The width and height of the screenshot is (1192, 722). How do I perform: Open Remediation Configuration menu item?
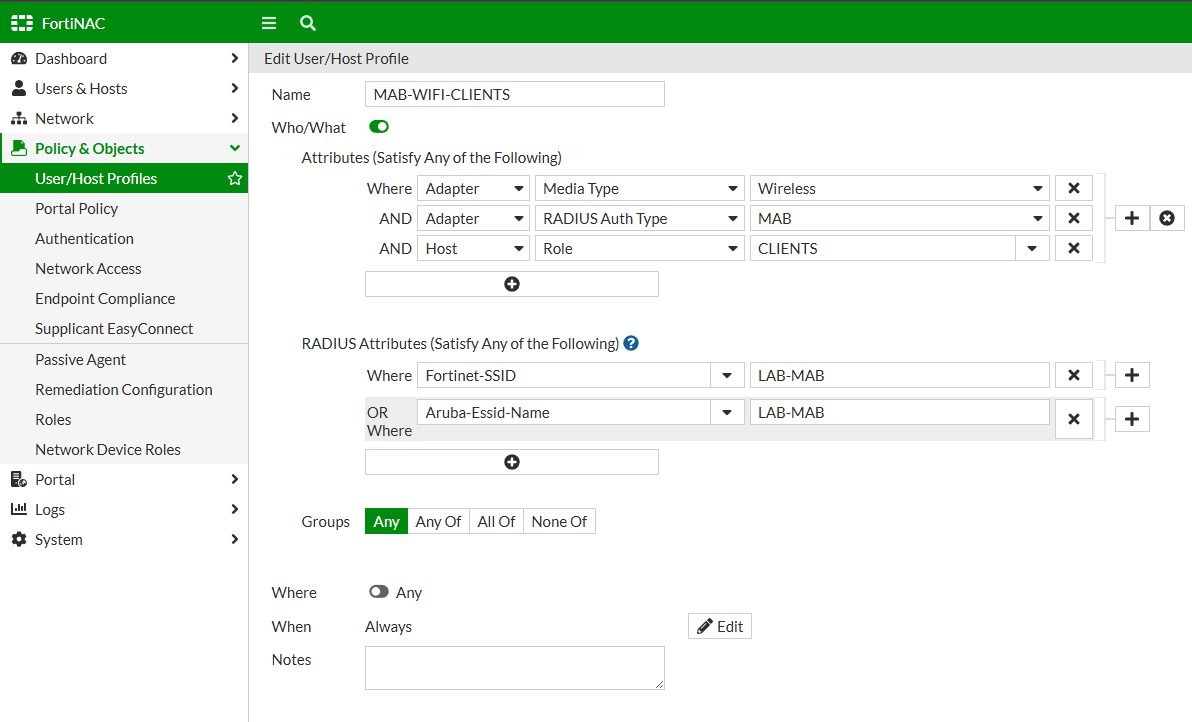tap(124, 389)
